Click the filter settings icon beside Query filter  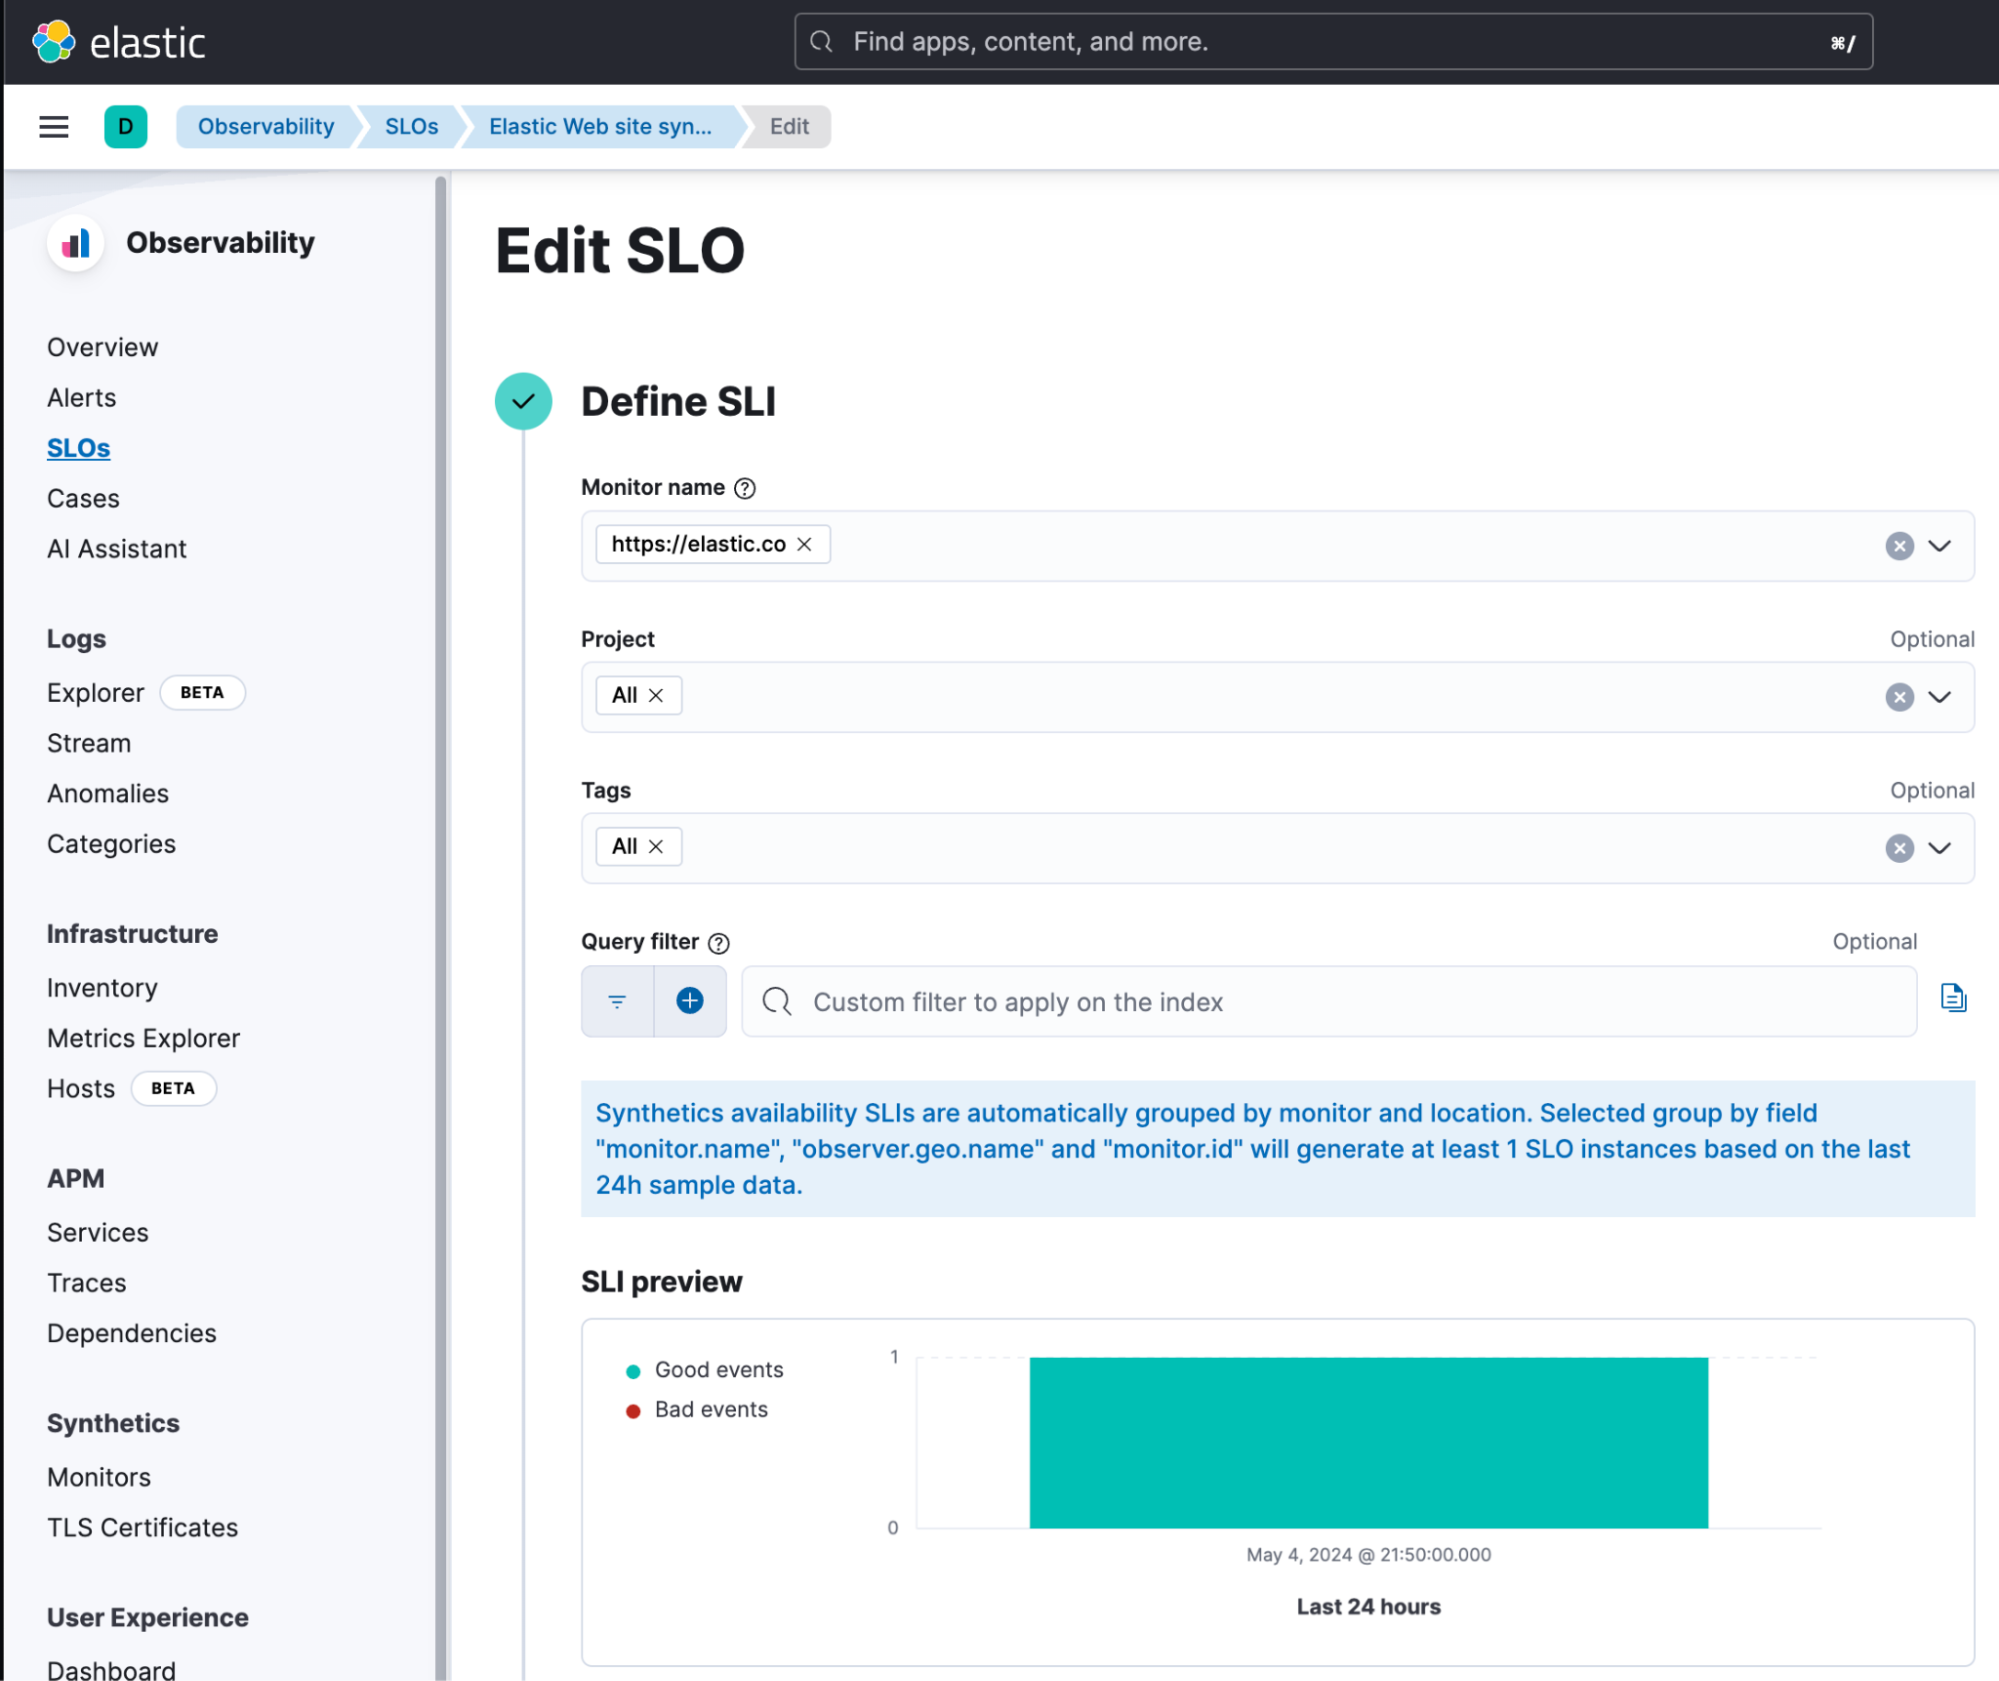(617, 1001)
